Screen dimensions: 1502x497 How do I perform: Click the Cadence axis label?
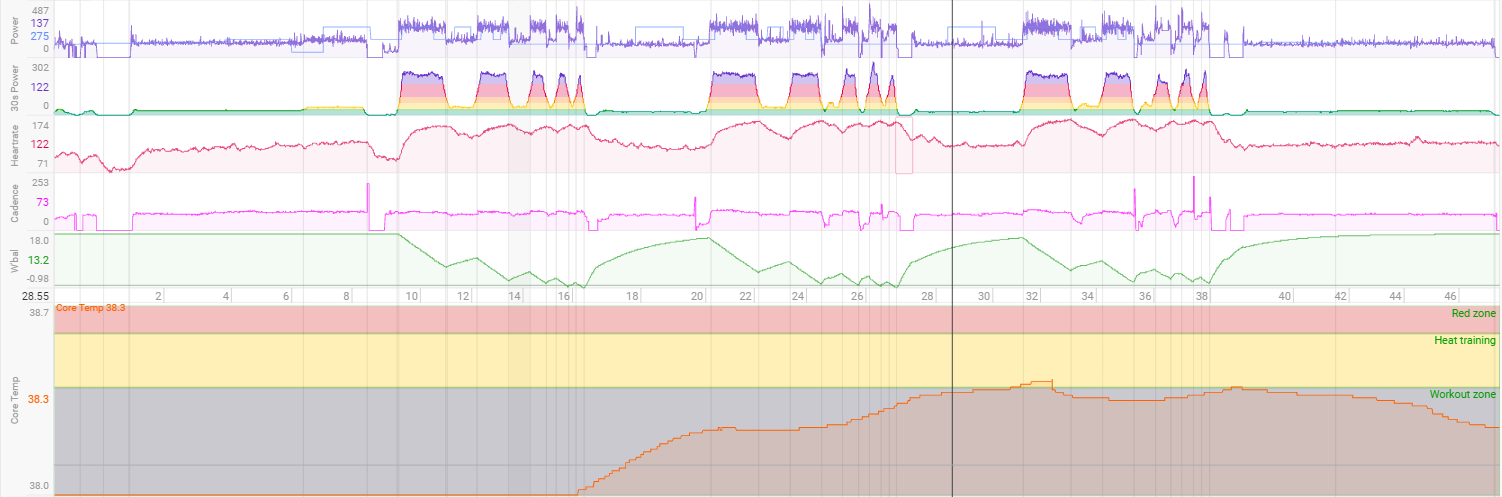coord(14,203)
